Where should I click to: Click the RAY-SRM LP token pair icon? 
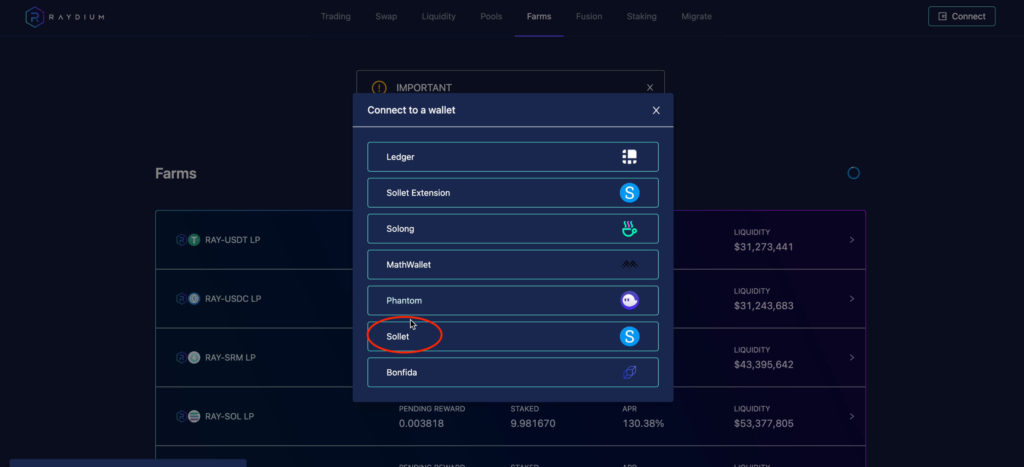click(x=188, y=357)
